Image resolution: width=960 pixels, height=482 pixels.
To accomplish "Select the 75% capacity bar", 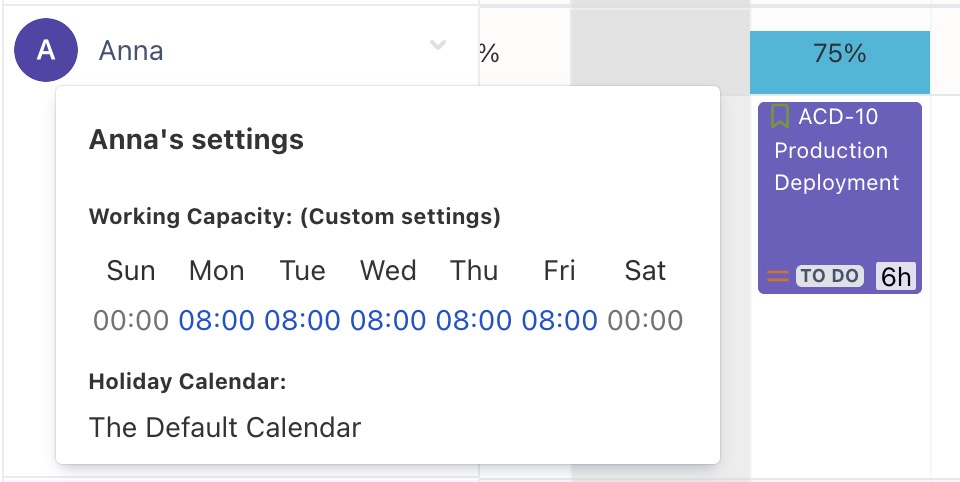I will point(839,54).
